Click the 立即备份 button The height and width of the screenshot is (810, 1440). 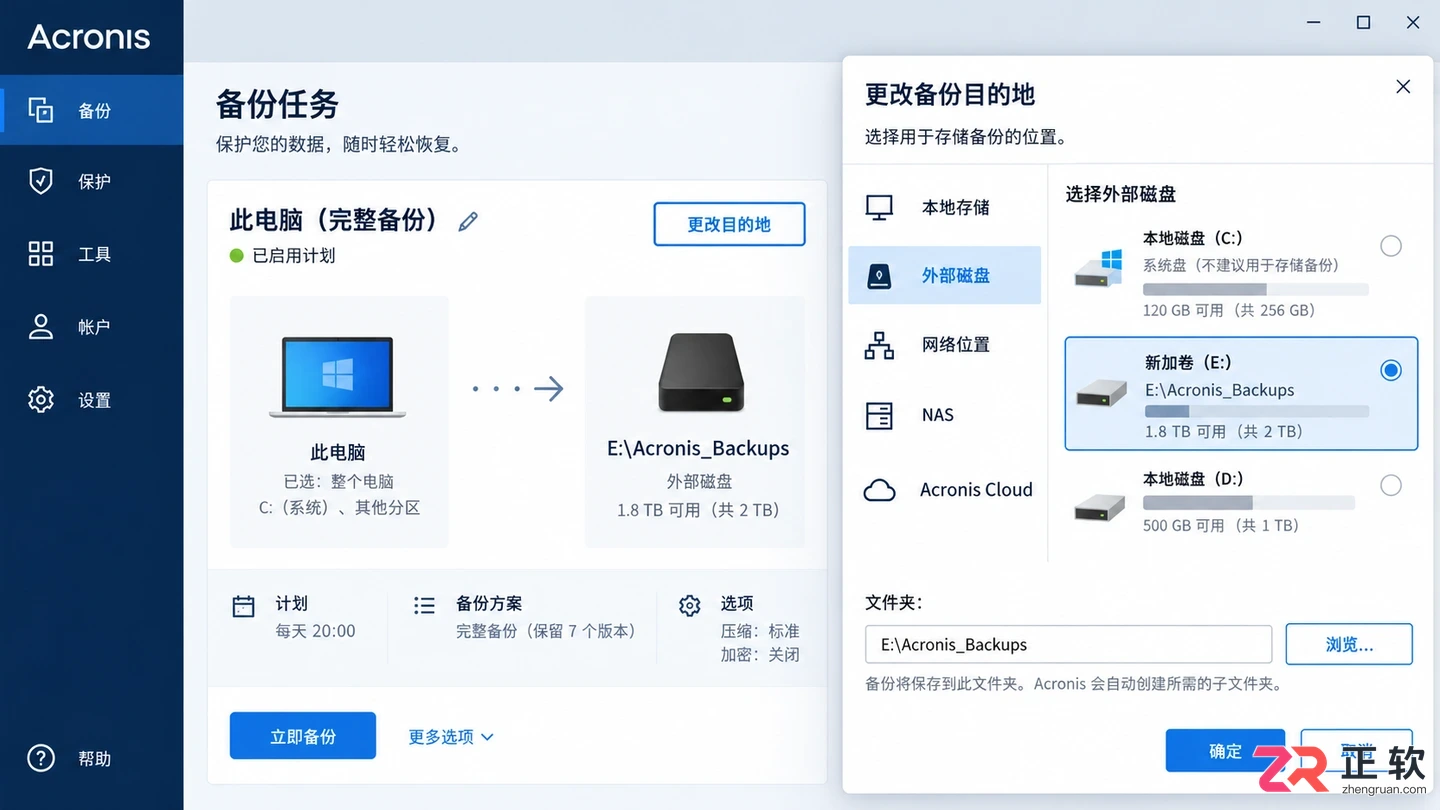(x=303, y=736)
